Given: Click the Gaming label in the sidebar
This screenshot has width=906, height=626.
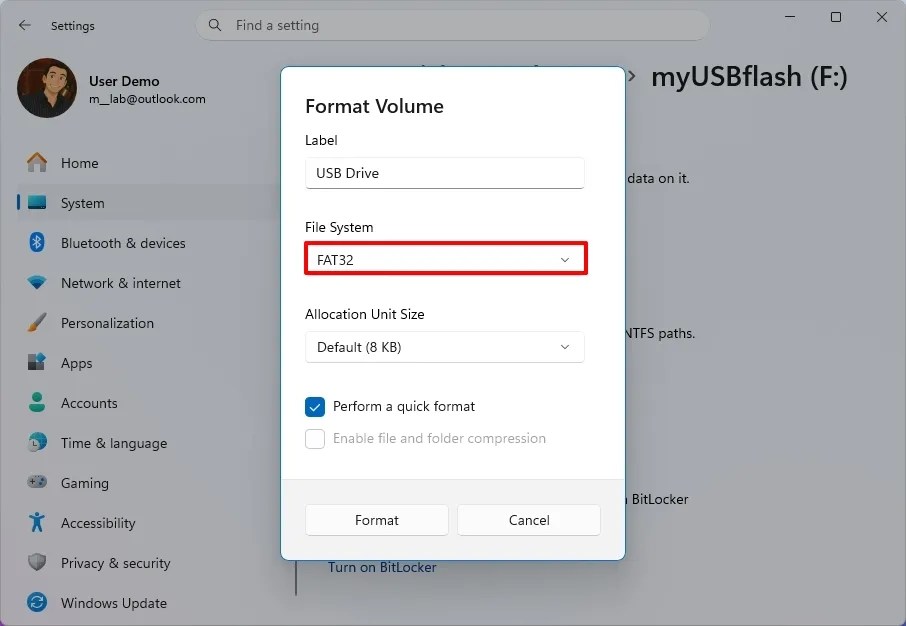Looking at the screenshot, I should click(85, 483).
